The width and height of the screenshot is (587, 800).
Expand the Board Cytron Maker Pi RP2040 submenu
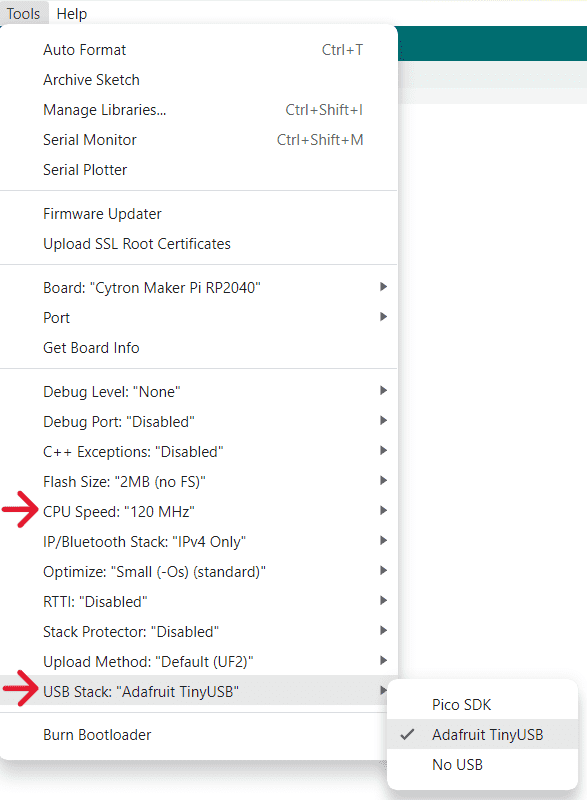pos(198,288)
